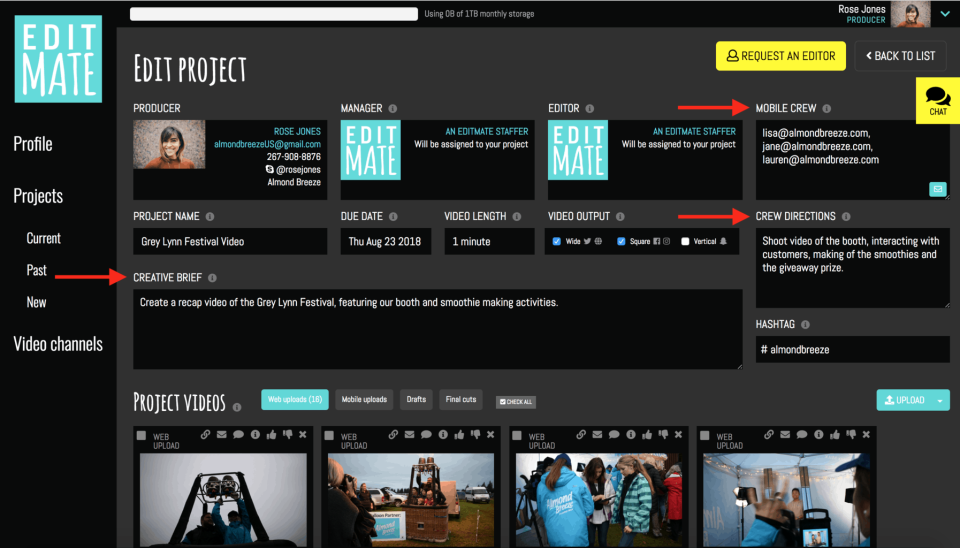Open Upload button dropdown arrow
Screen dimensions: 960x548
pyautogui.click(x=940, y=400)
